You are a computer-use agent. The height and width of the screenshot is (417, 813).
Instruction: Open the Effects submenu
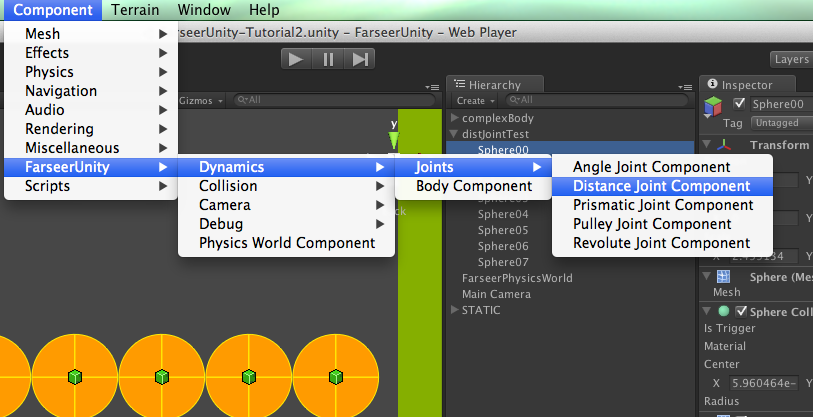coord(91,53)
